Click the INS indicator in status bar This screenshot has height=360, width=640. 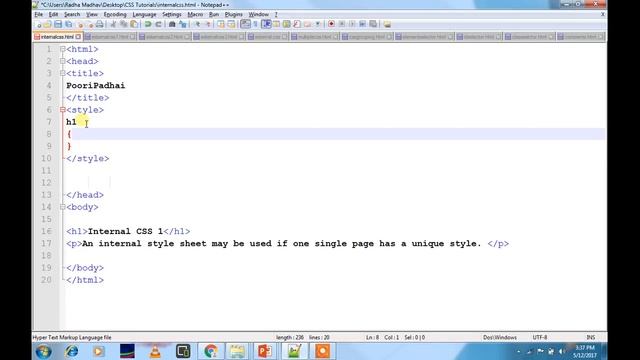point(591,338)
